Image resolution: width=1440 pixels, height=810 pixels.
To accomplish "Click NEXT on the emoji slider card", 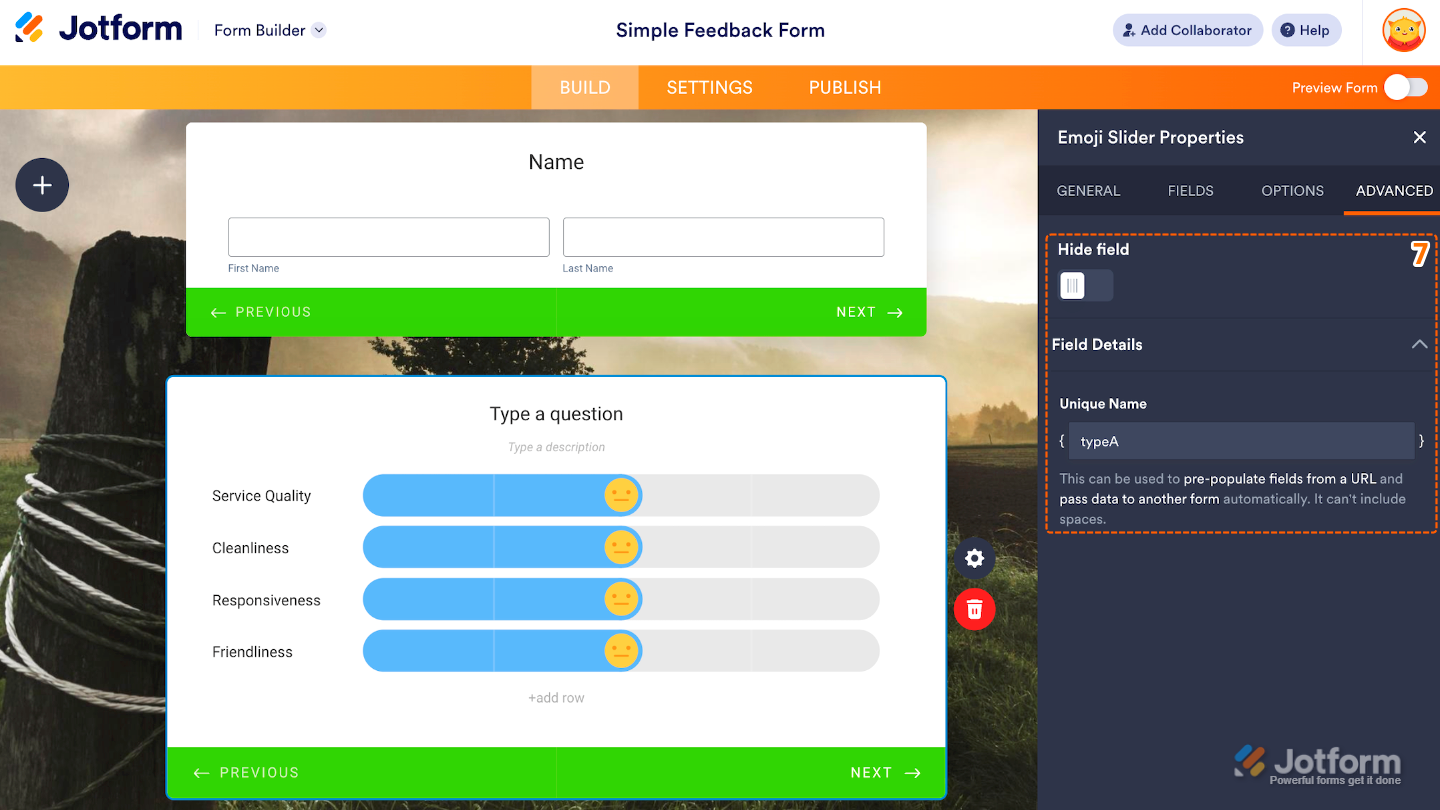I will 885,773.
